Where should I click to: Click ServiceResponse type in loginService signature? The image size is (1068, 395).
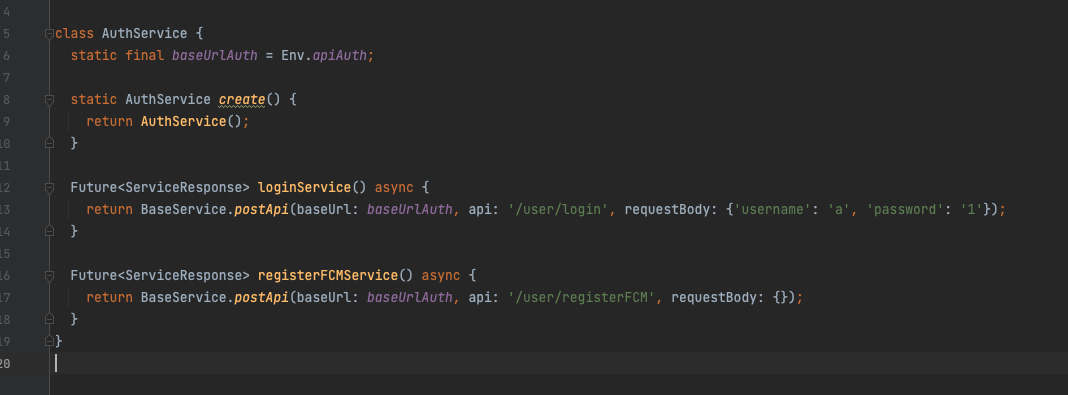point(183,187)
